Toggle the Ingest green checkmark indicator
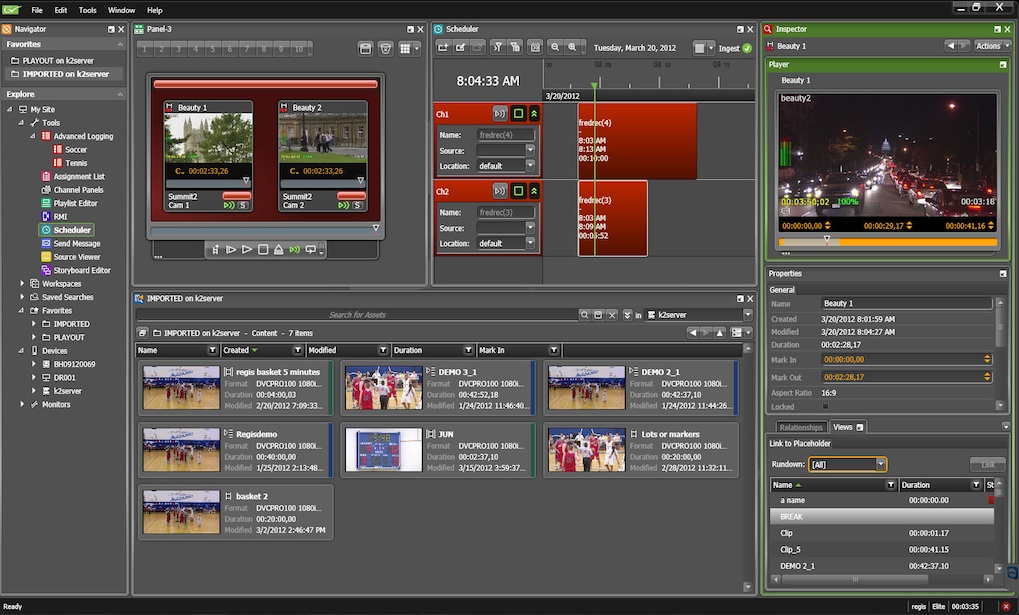Viewport: 1019px width, 615px height. [x=747, y=48]
